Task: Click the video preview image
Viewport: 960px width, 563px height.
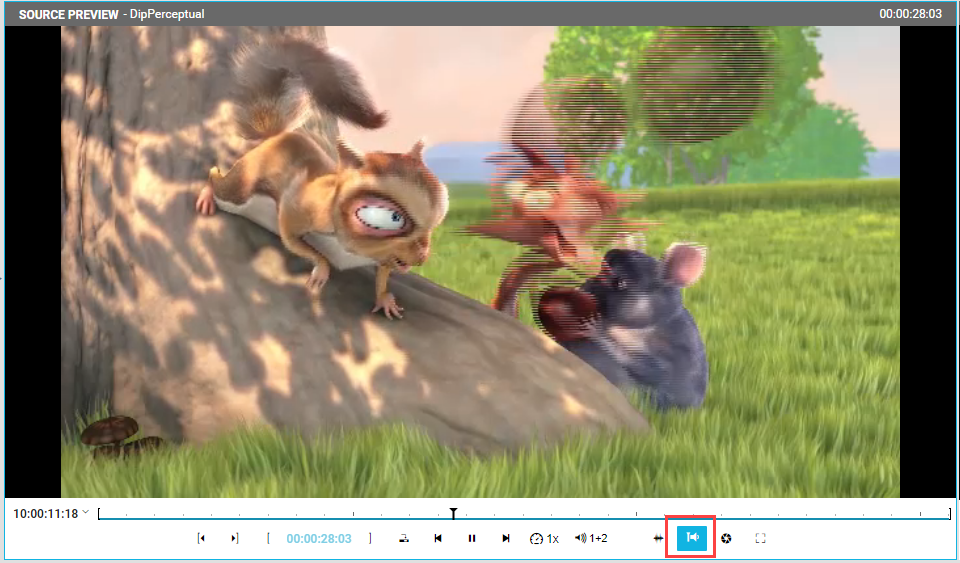Action: (x=480, y=260)
